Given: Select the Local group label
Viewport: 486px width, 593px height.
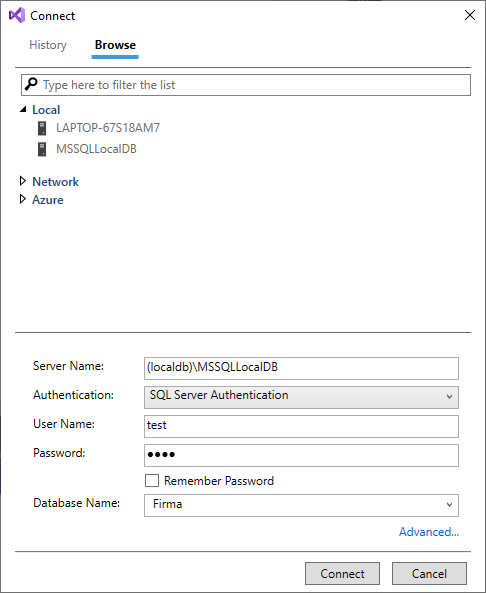Looking at the screenshot, I should (46, 110).
